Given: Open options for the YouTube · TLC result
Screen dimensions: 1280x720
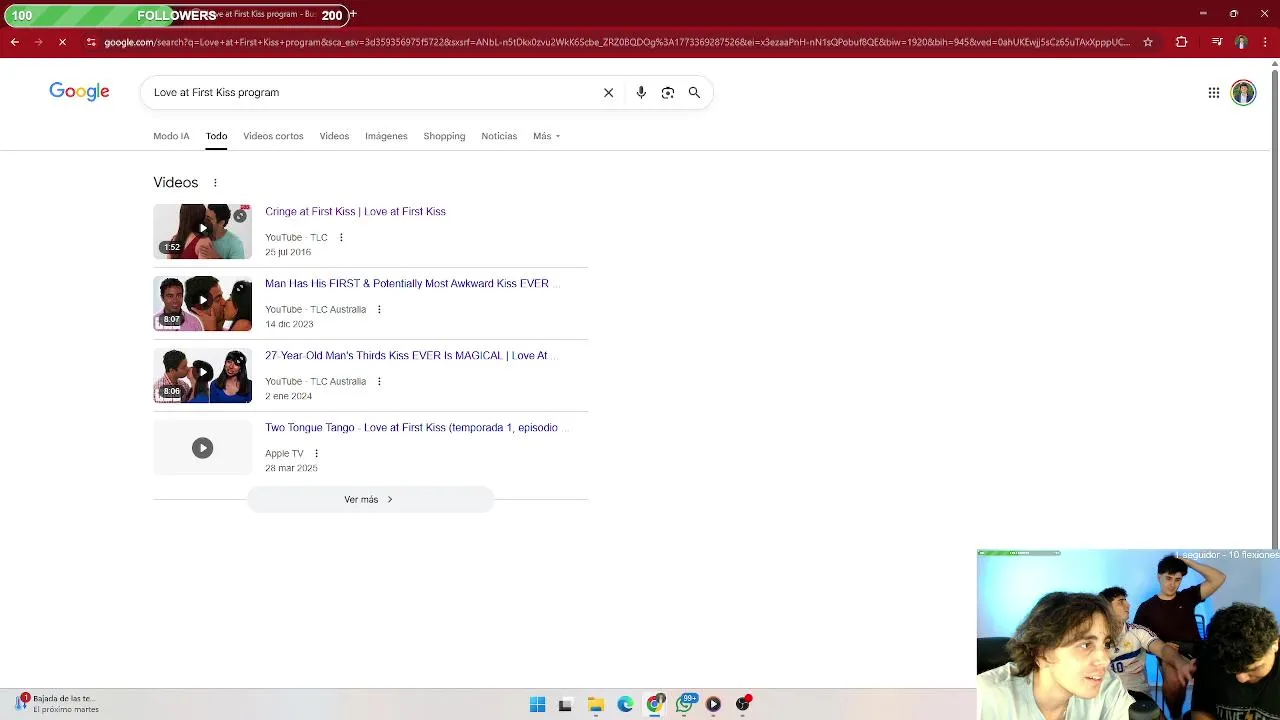Looking at the screenshot, I should point(341,238).
